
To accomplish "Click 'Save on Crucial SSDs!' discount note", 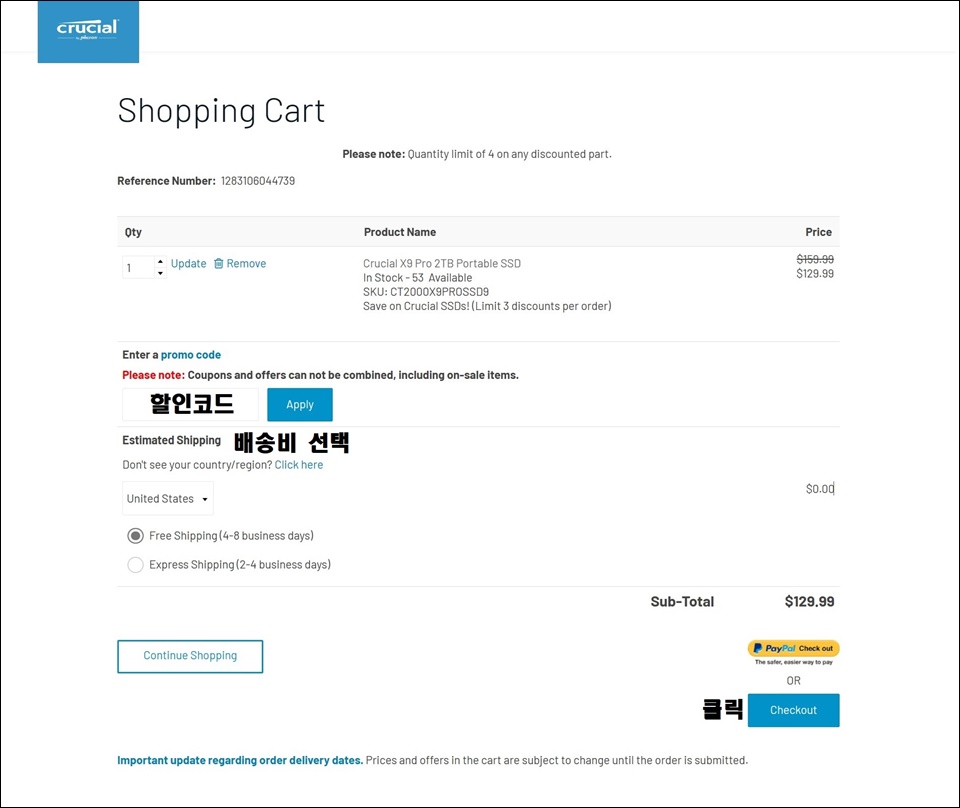I will [487, 306].
